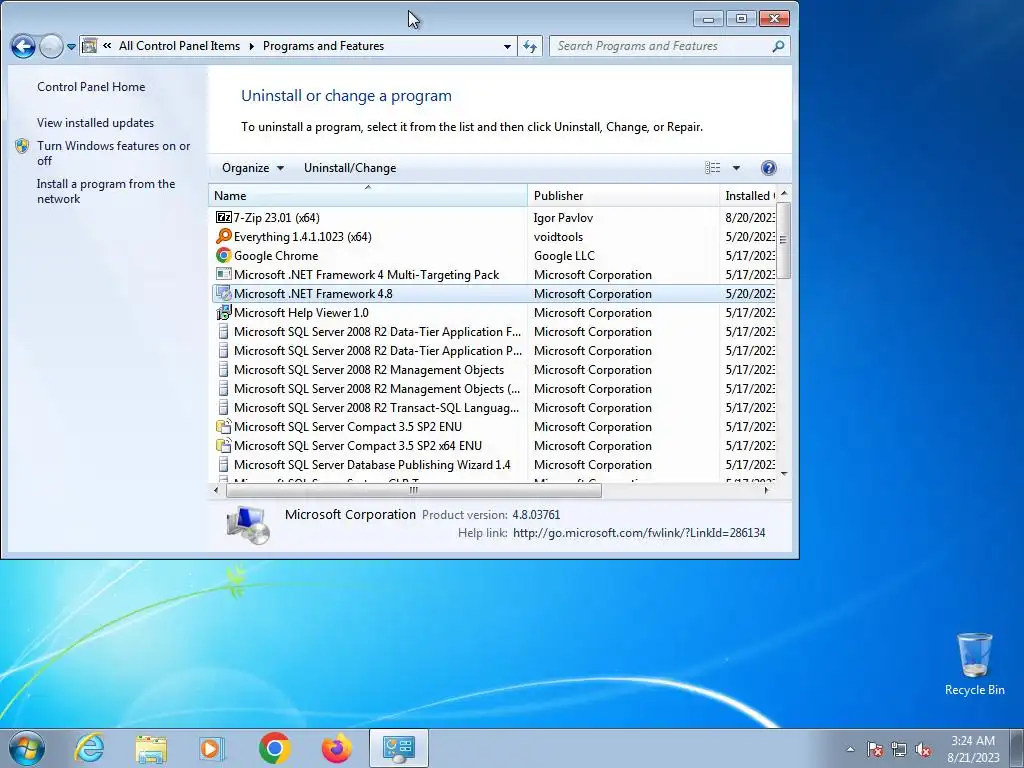Click Igor Pavlov publisher cell
The height and width of the screenshot is (768, 1024).
[563, 217]
